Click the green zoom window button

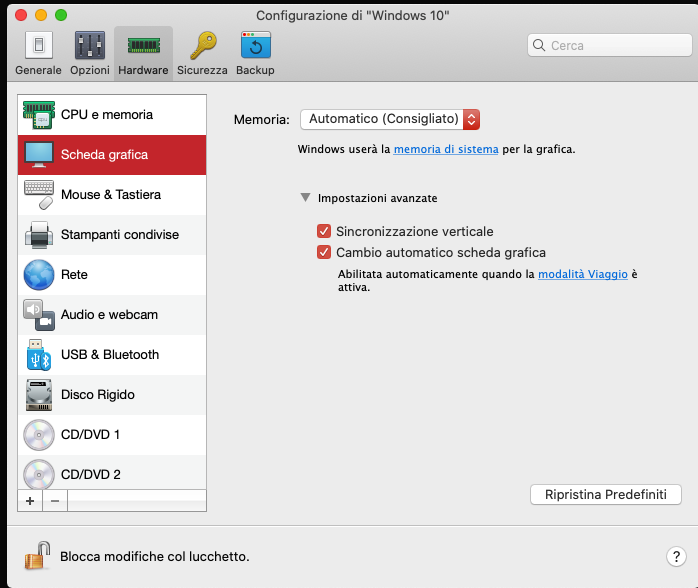click(61, 15)
